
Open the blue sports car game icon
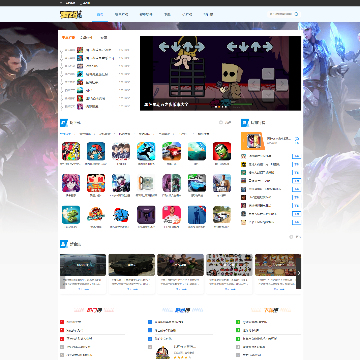tap(197, 183)
